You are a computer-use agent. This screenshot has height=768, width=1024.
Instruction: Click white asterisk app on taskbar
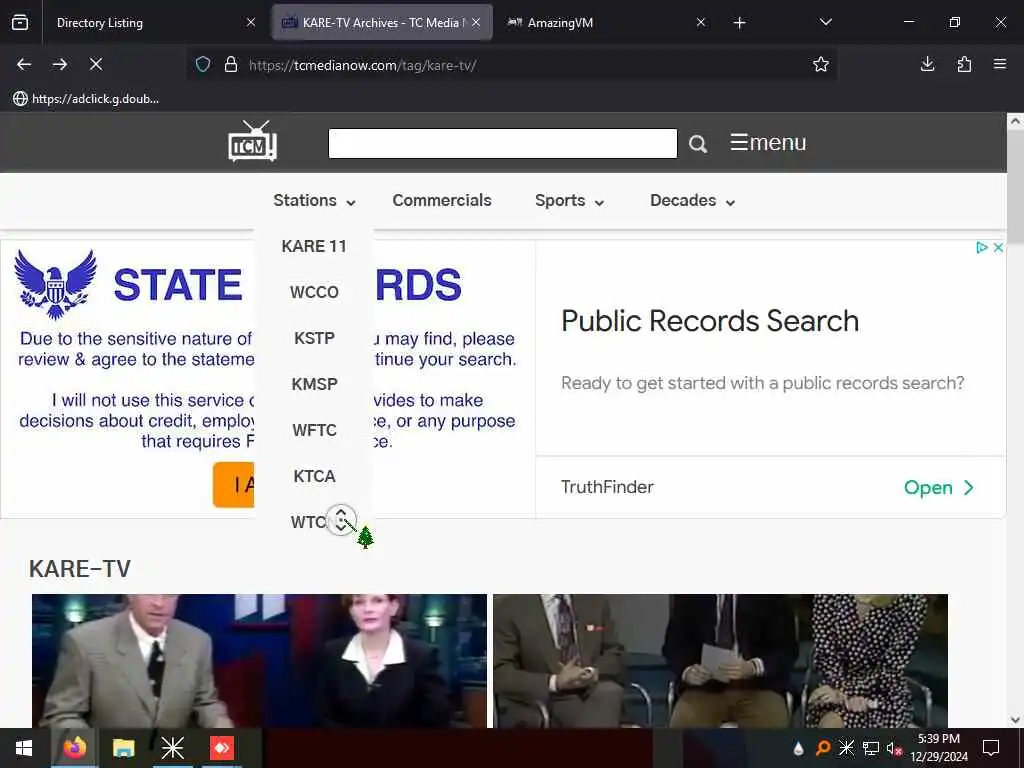pyautogui.click(x=172, y=748)
